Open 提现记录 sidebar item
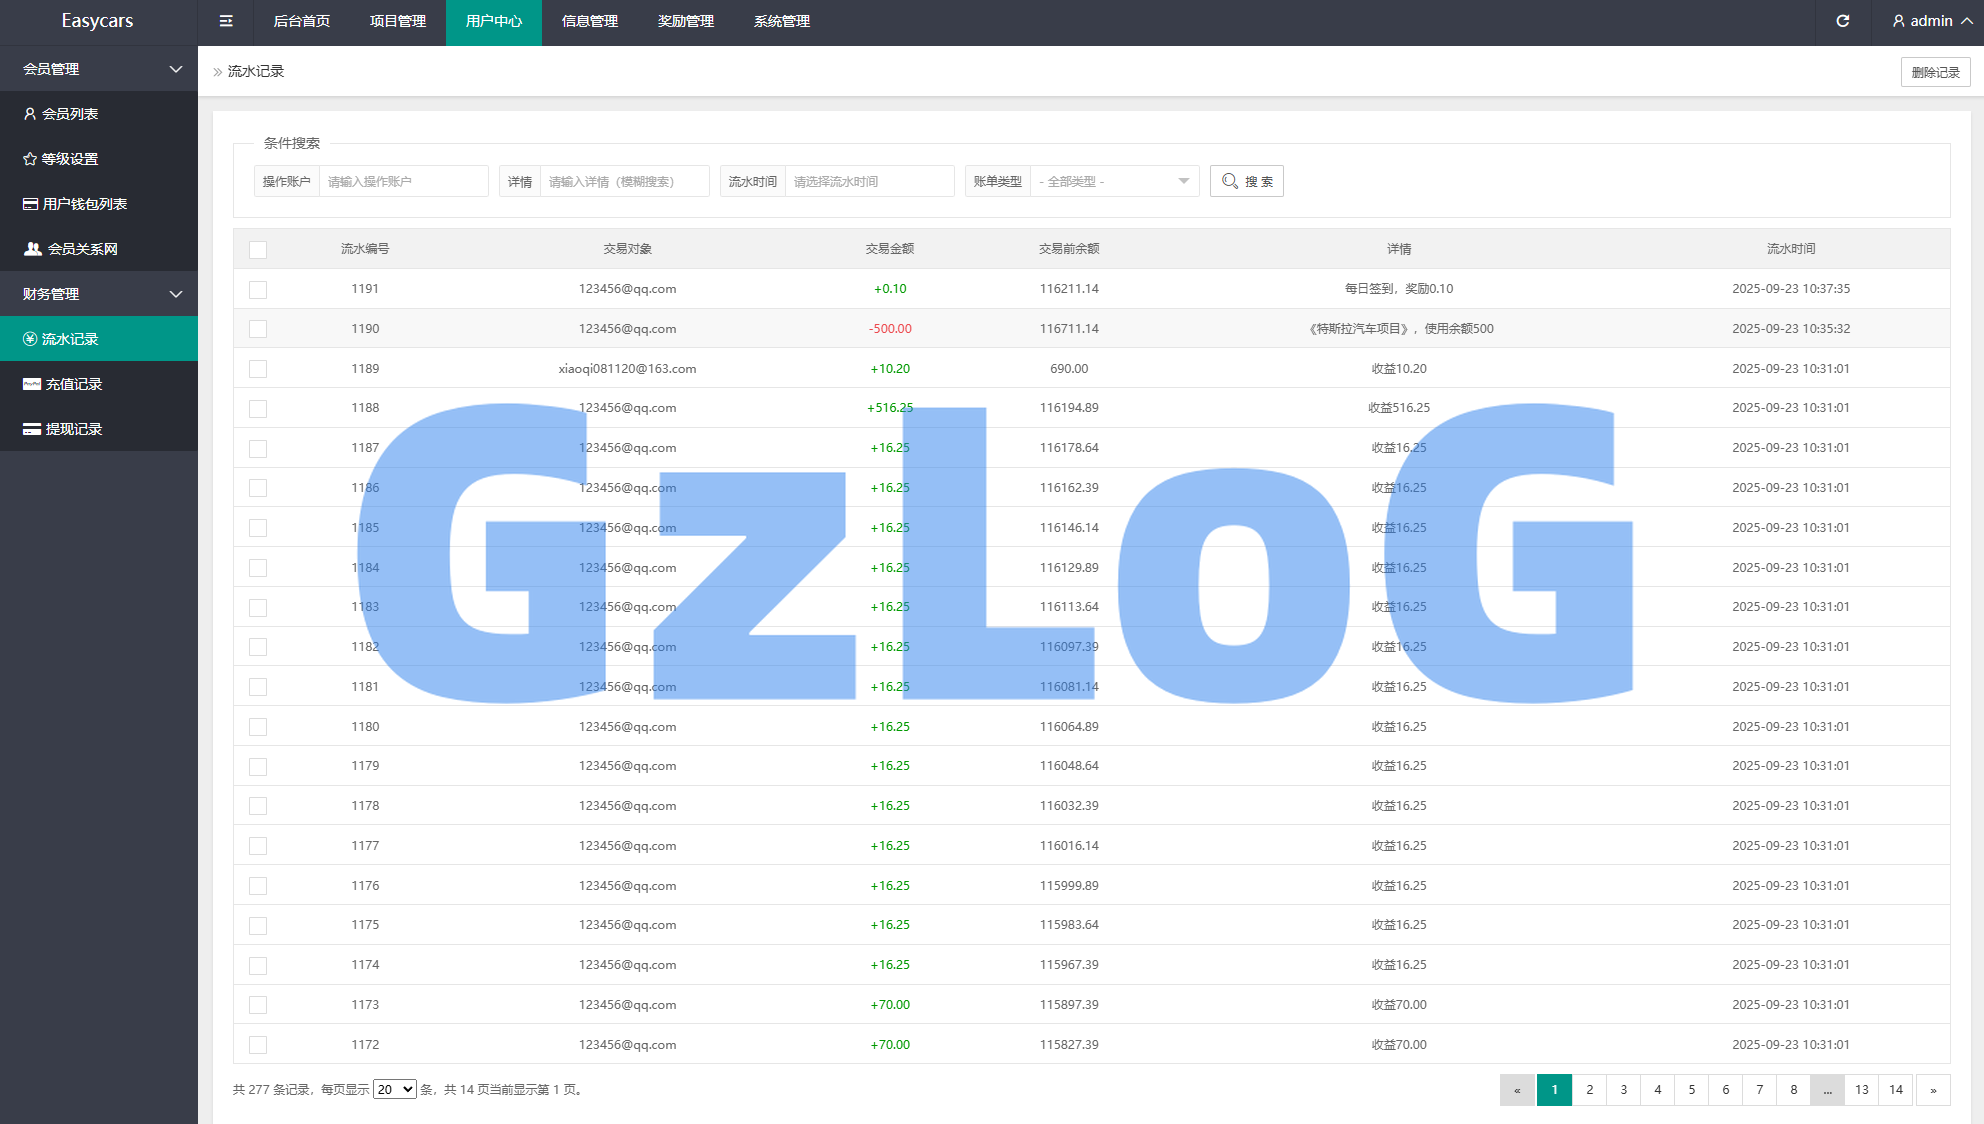This screenshot has height=1124, width=1984. coord(73,429)
